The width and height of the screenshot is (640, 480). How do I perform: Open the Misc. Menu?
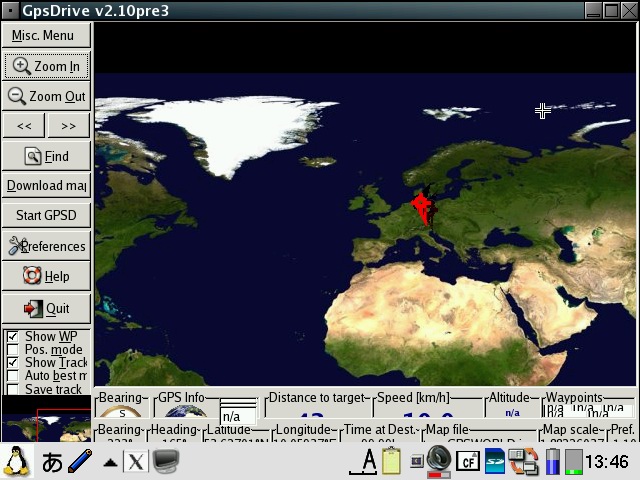coord(46,35)
